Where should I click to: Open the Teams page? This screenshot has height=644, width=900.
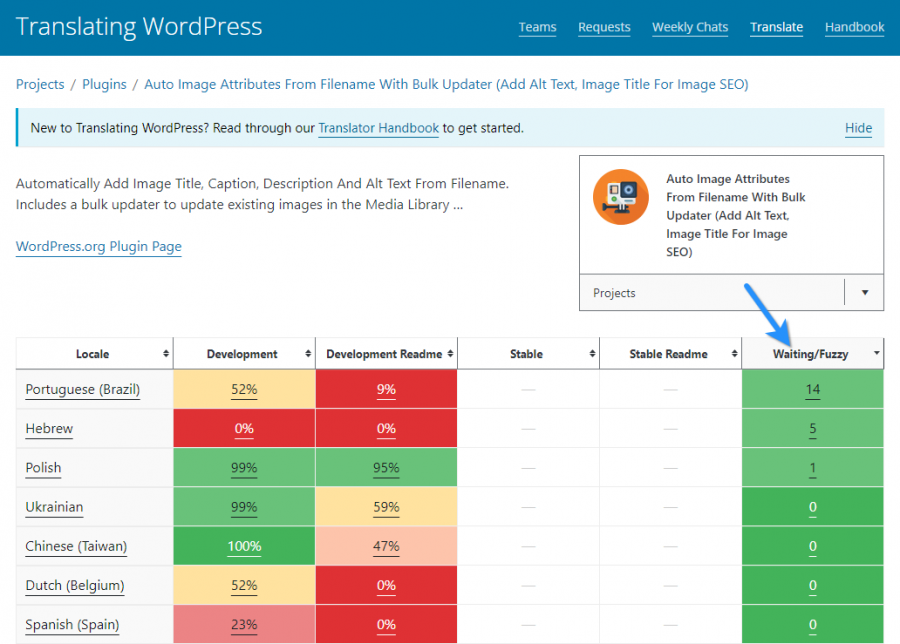tap(537, 27)
